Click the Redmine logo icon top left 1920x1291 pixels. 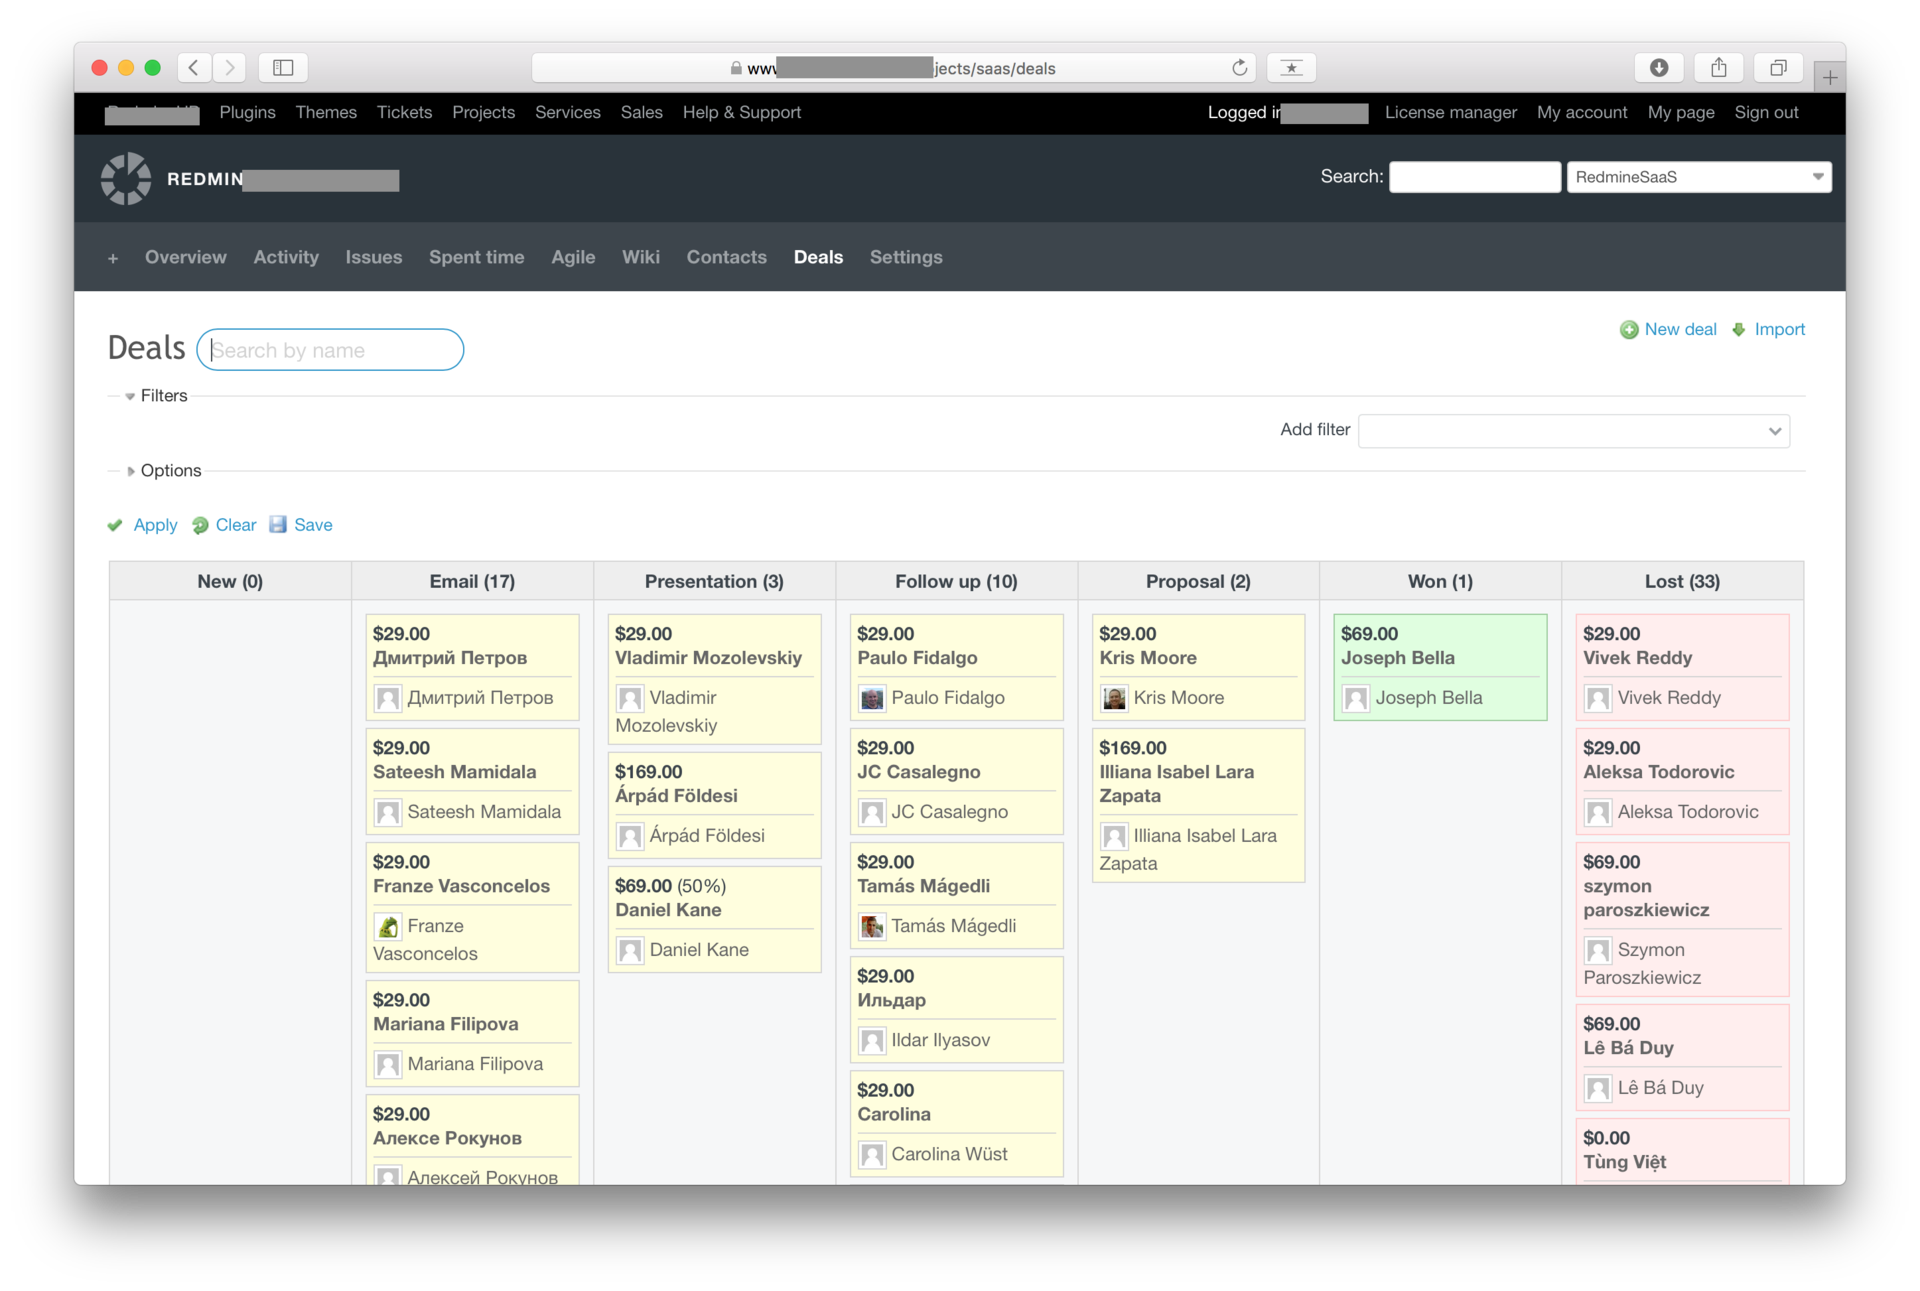[128, 177]
